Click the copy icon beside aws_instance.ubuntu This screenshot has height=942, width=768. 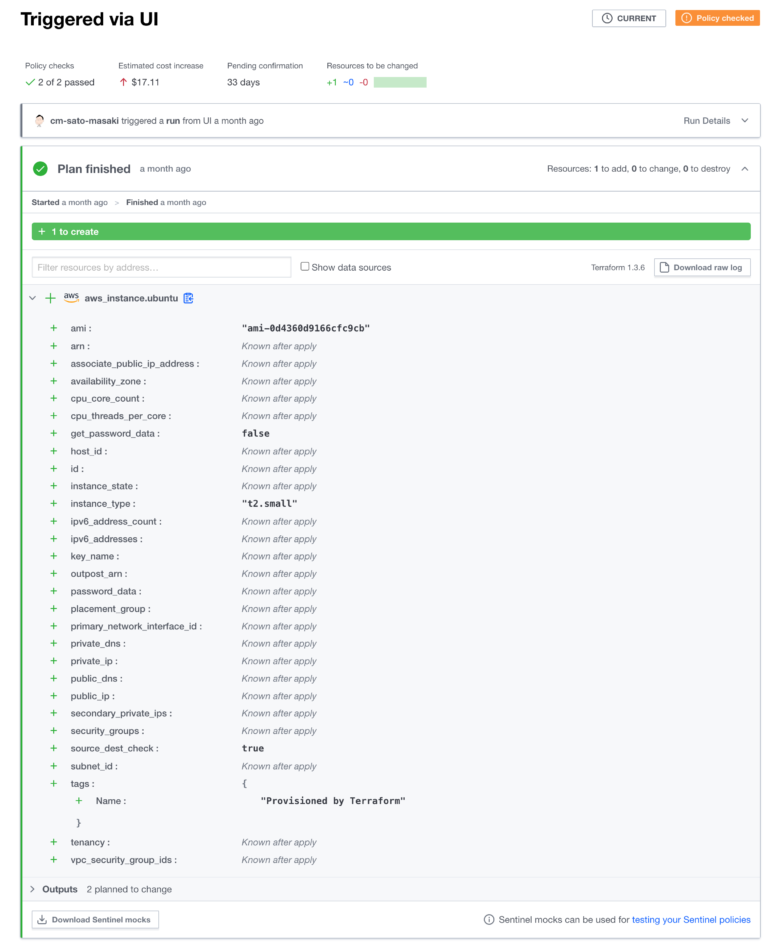pyautogui.click(x=188, y=297)
